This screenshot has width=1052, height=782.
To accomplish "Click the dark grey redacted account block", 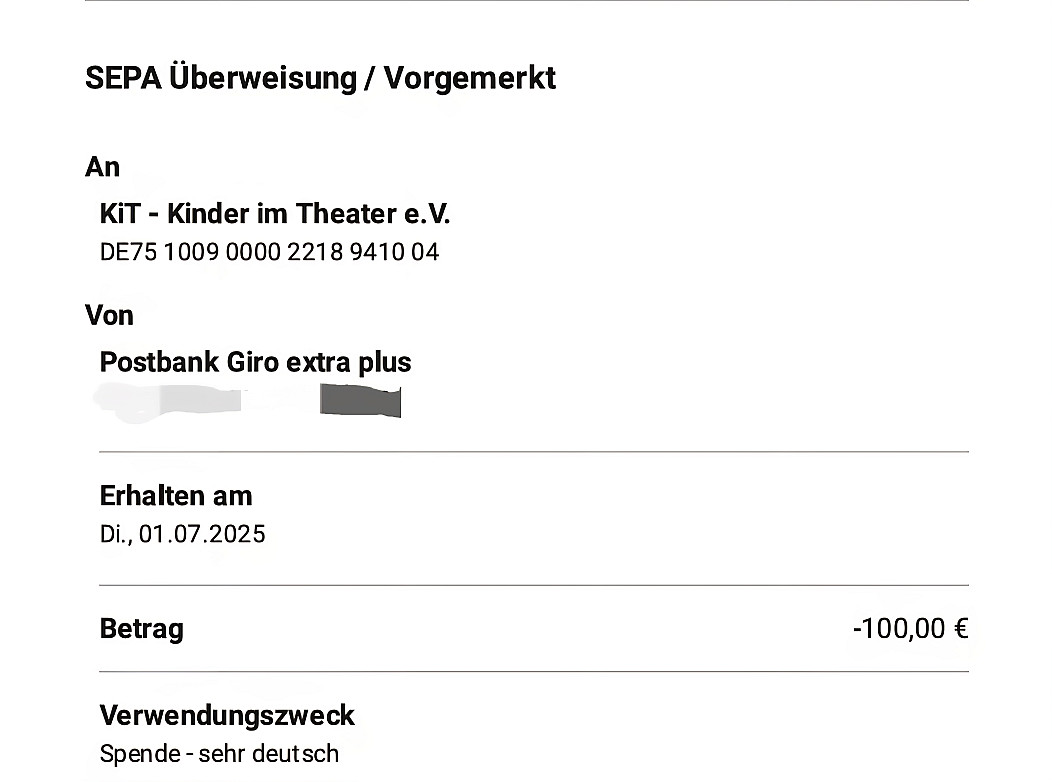I will 360,400.
